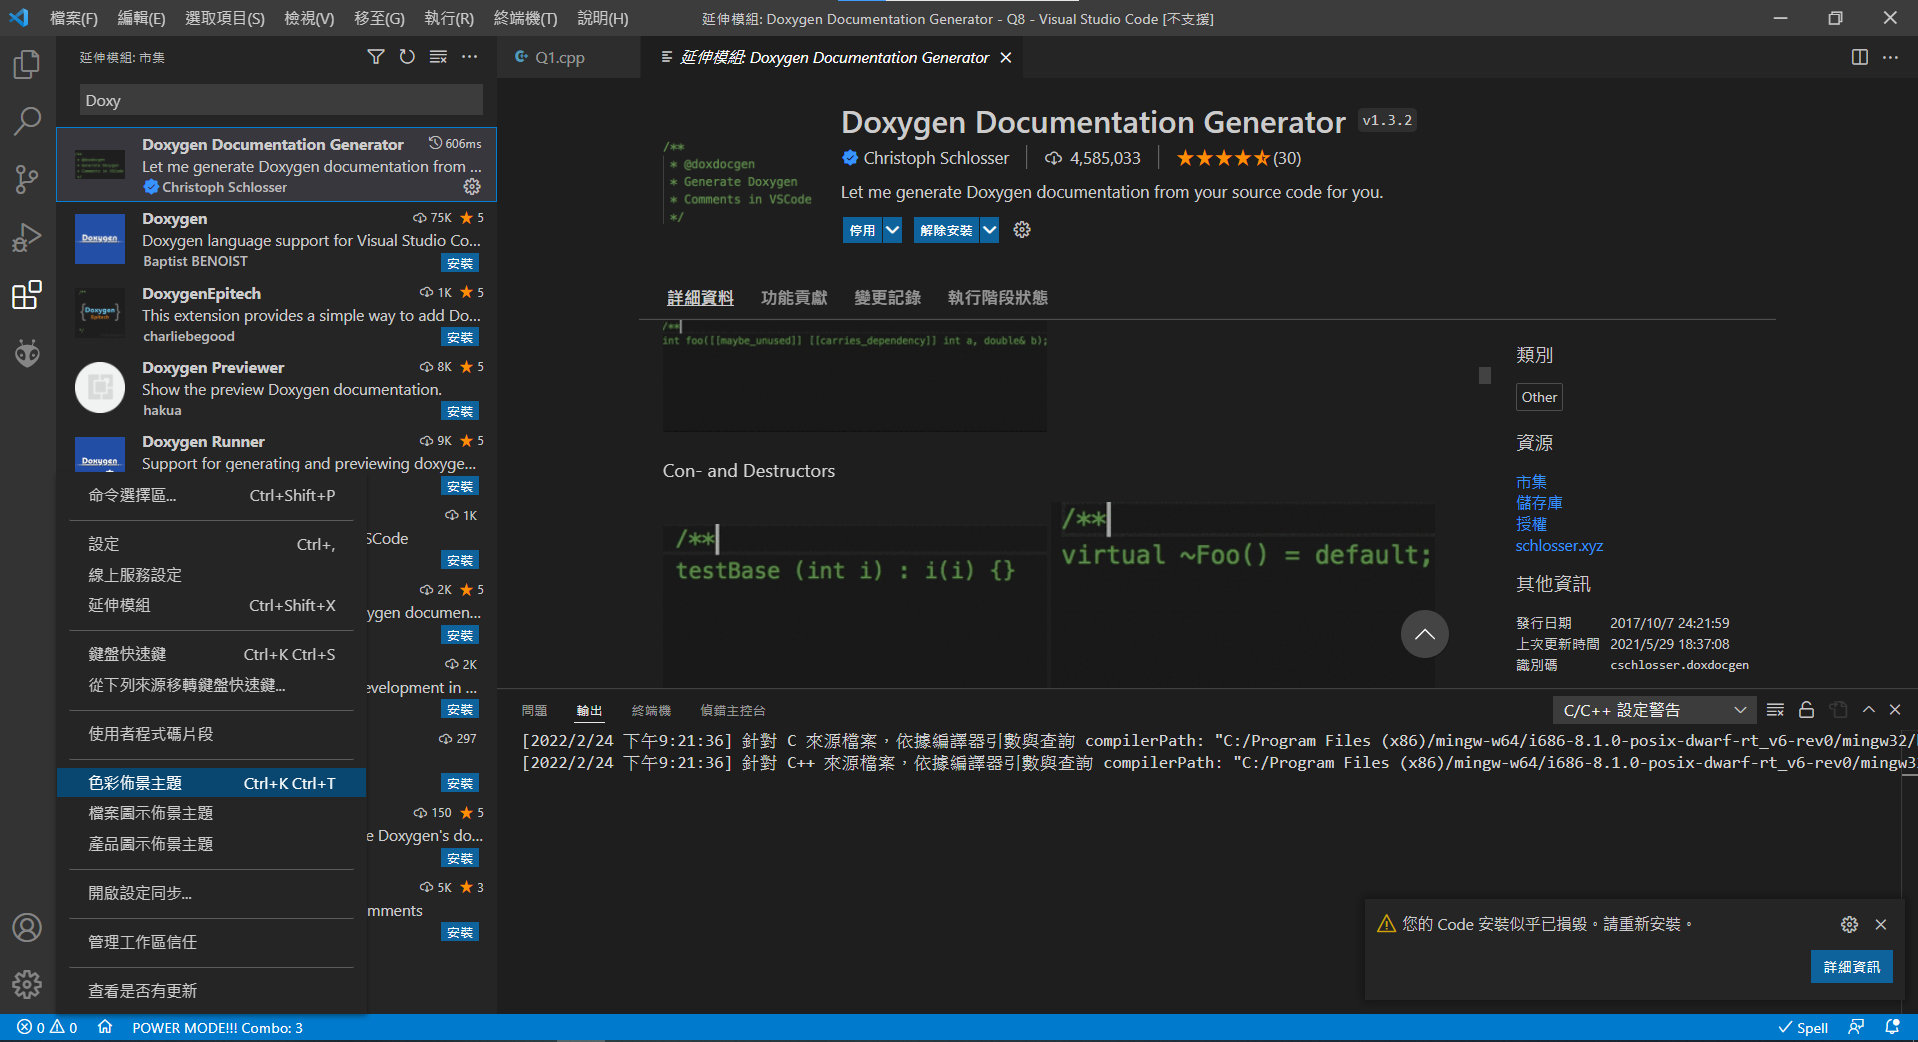Open notification settings gear
The width and height of the screenshot is (1918, 1042).
[1849, 924]
